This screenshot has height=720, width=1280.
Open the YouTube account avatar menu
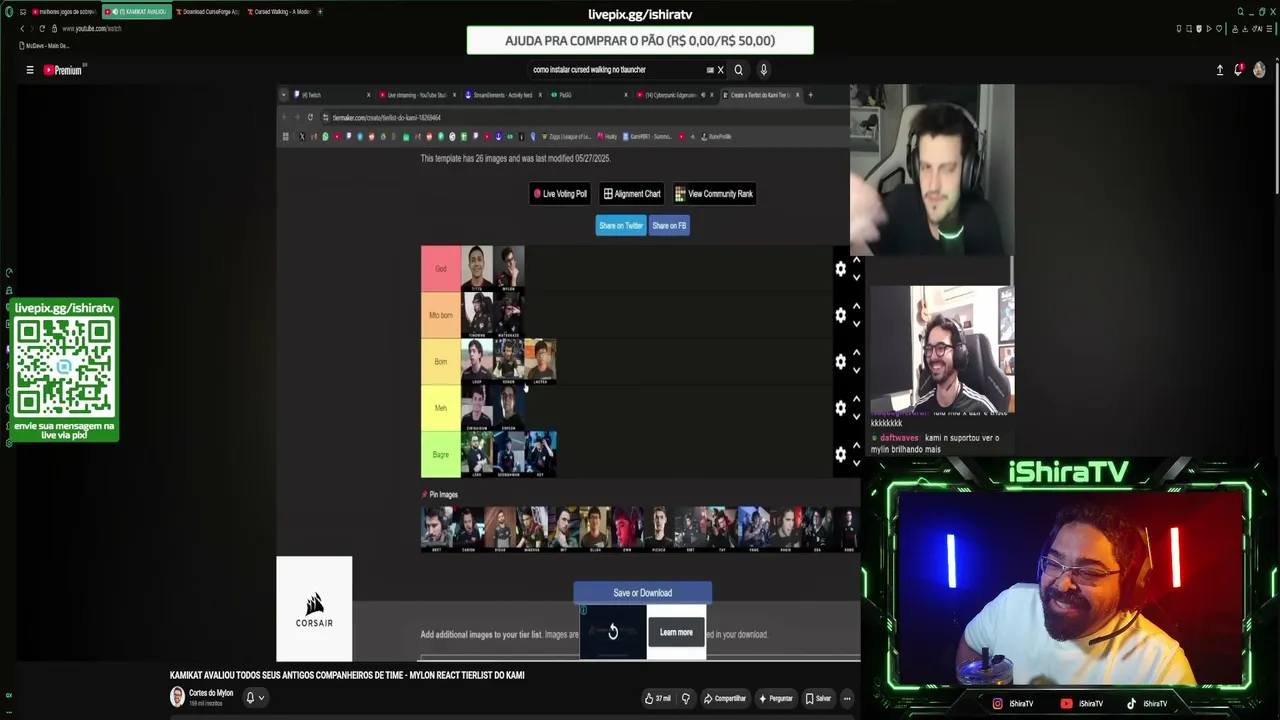[1259, 70]
